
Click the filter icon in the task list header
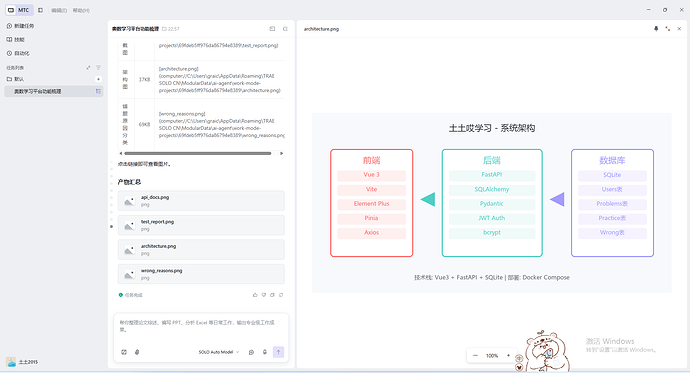pyautogui.click(x=98, y=68)
